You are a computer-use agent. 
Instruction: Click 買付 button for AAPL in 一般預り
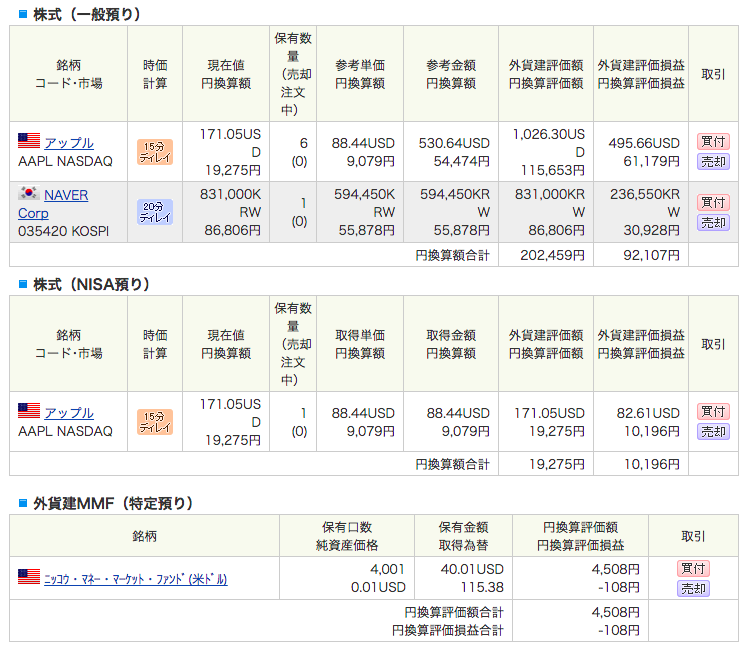tap(713, 141)
